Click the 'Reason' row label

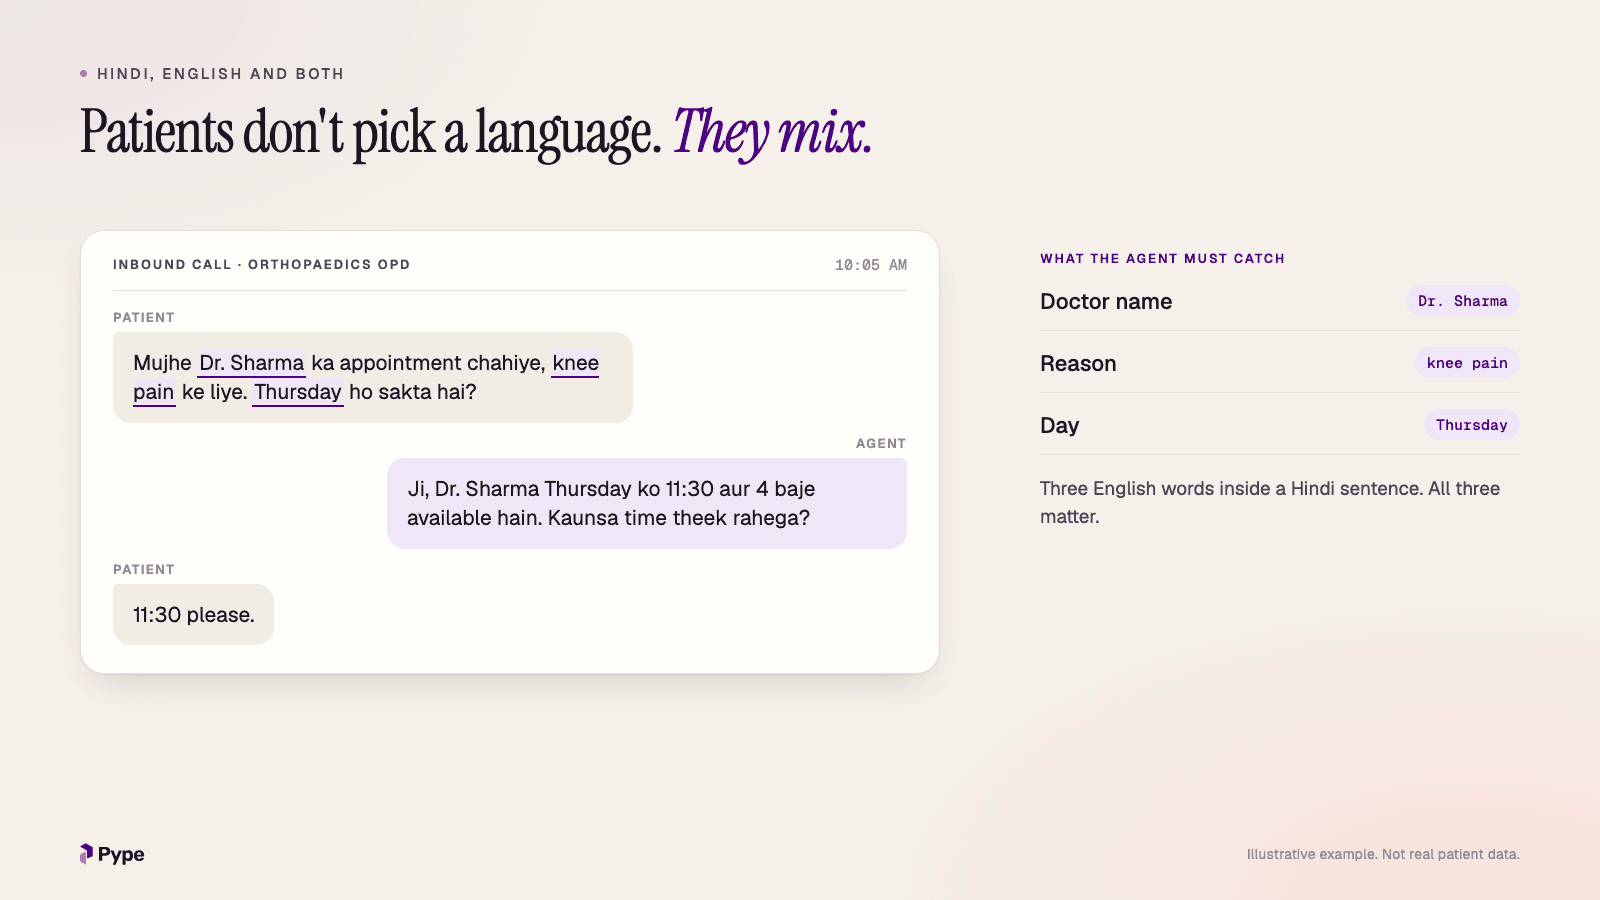tap(1078, 364)
